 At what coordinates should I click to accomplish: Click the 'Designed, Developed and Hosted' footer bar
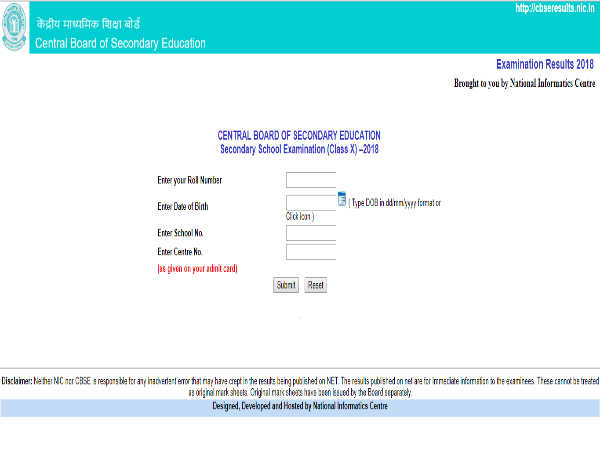click(300, 407)
